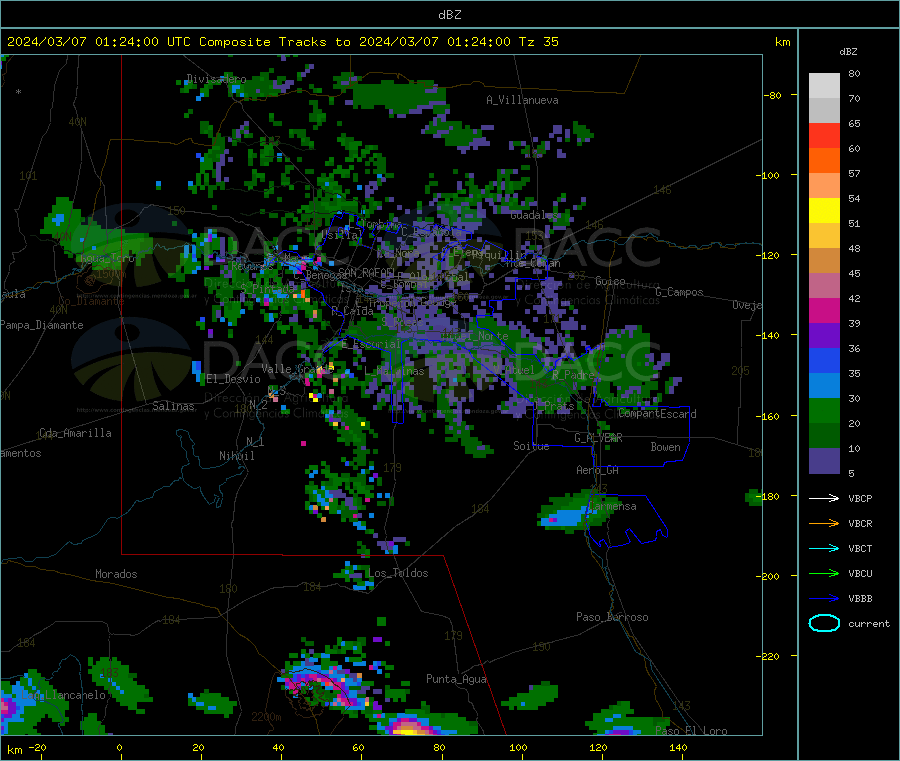The width and height of the screenshot is (900, 761).
Task: Click the 'Tz 35' text in header
Action: click(538, 42)
